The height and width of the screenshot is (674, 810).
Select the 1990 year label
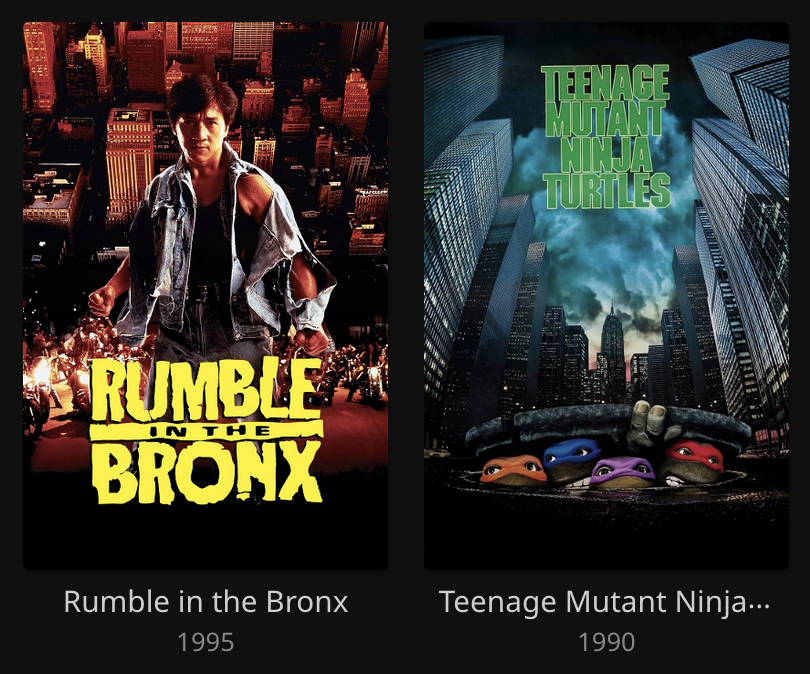point(606,642)
